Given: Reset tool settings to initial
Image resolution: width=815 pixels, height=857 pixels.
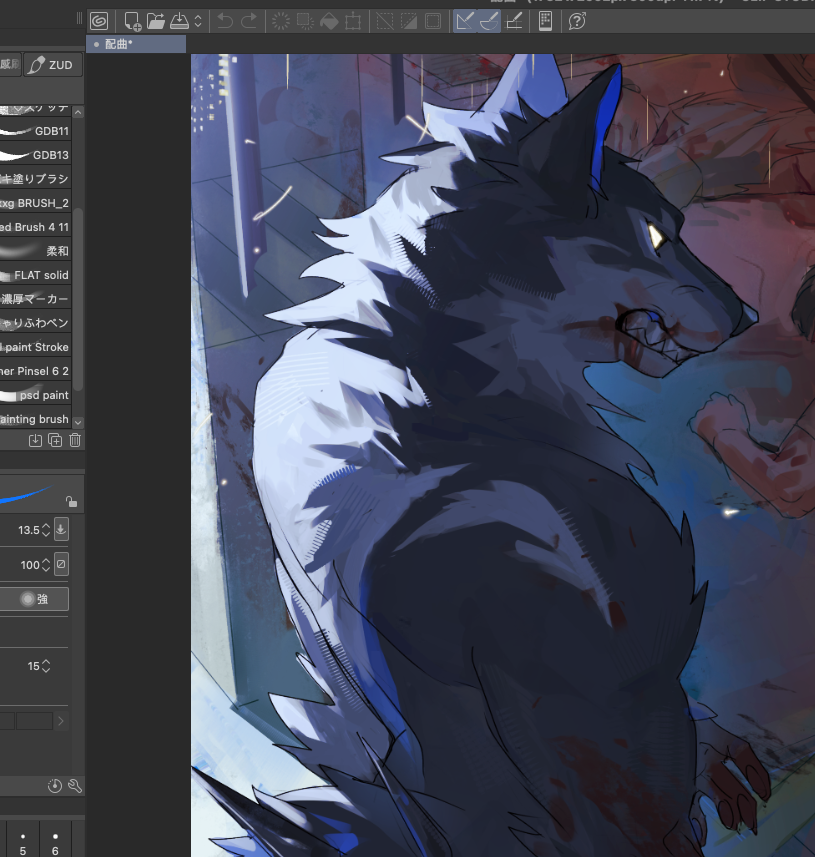Looking at the screenshot, I should pyautogui.click(x=55, y=786).
